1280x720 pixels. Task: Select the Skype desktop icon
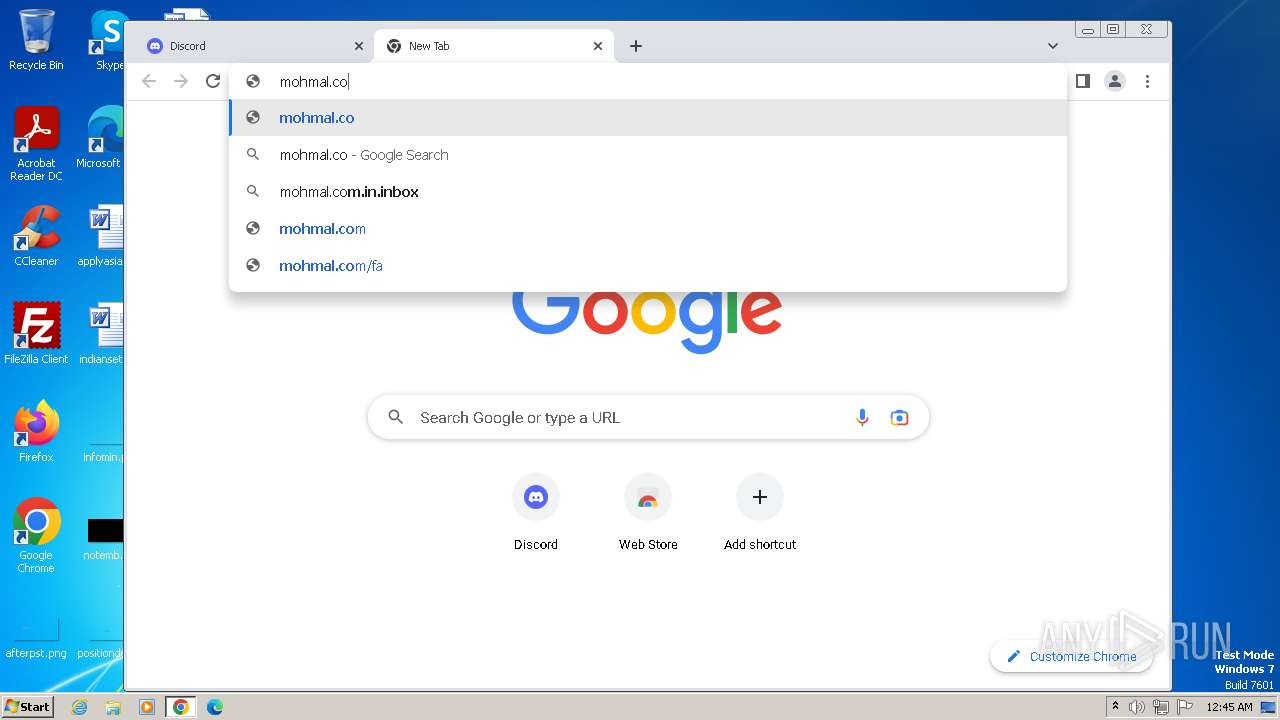point(108,40)
